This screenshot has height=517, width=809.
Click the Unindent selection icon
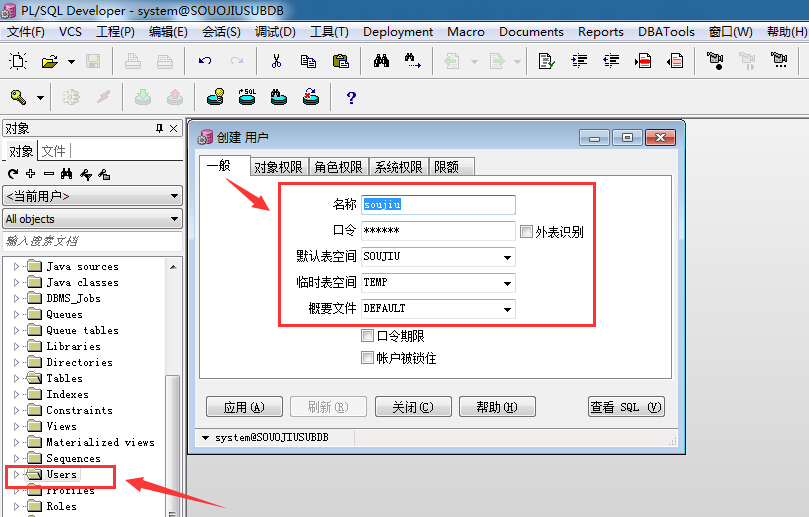tap(611, 61)
